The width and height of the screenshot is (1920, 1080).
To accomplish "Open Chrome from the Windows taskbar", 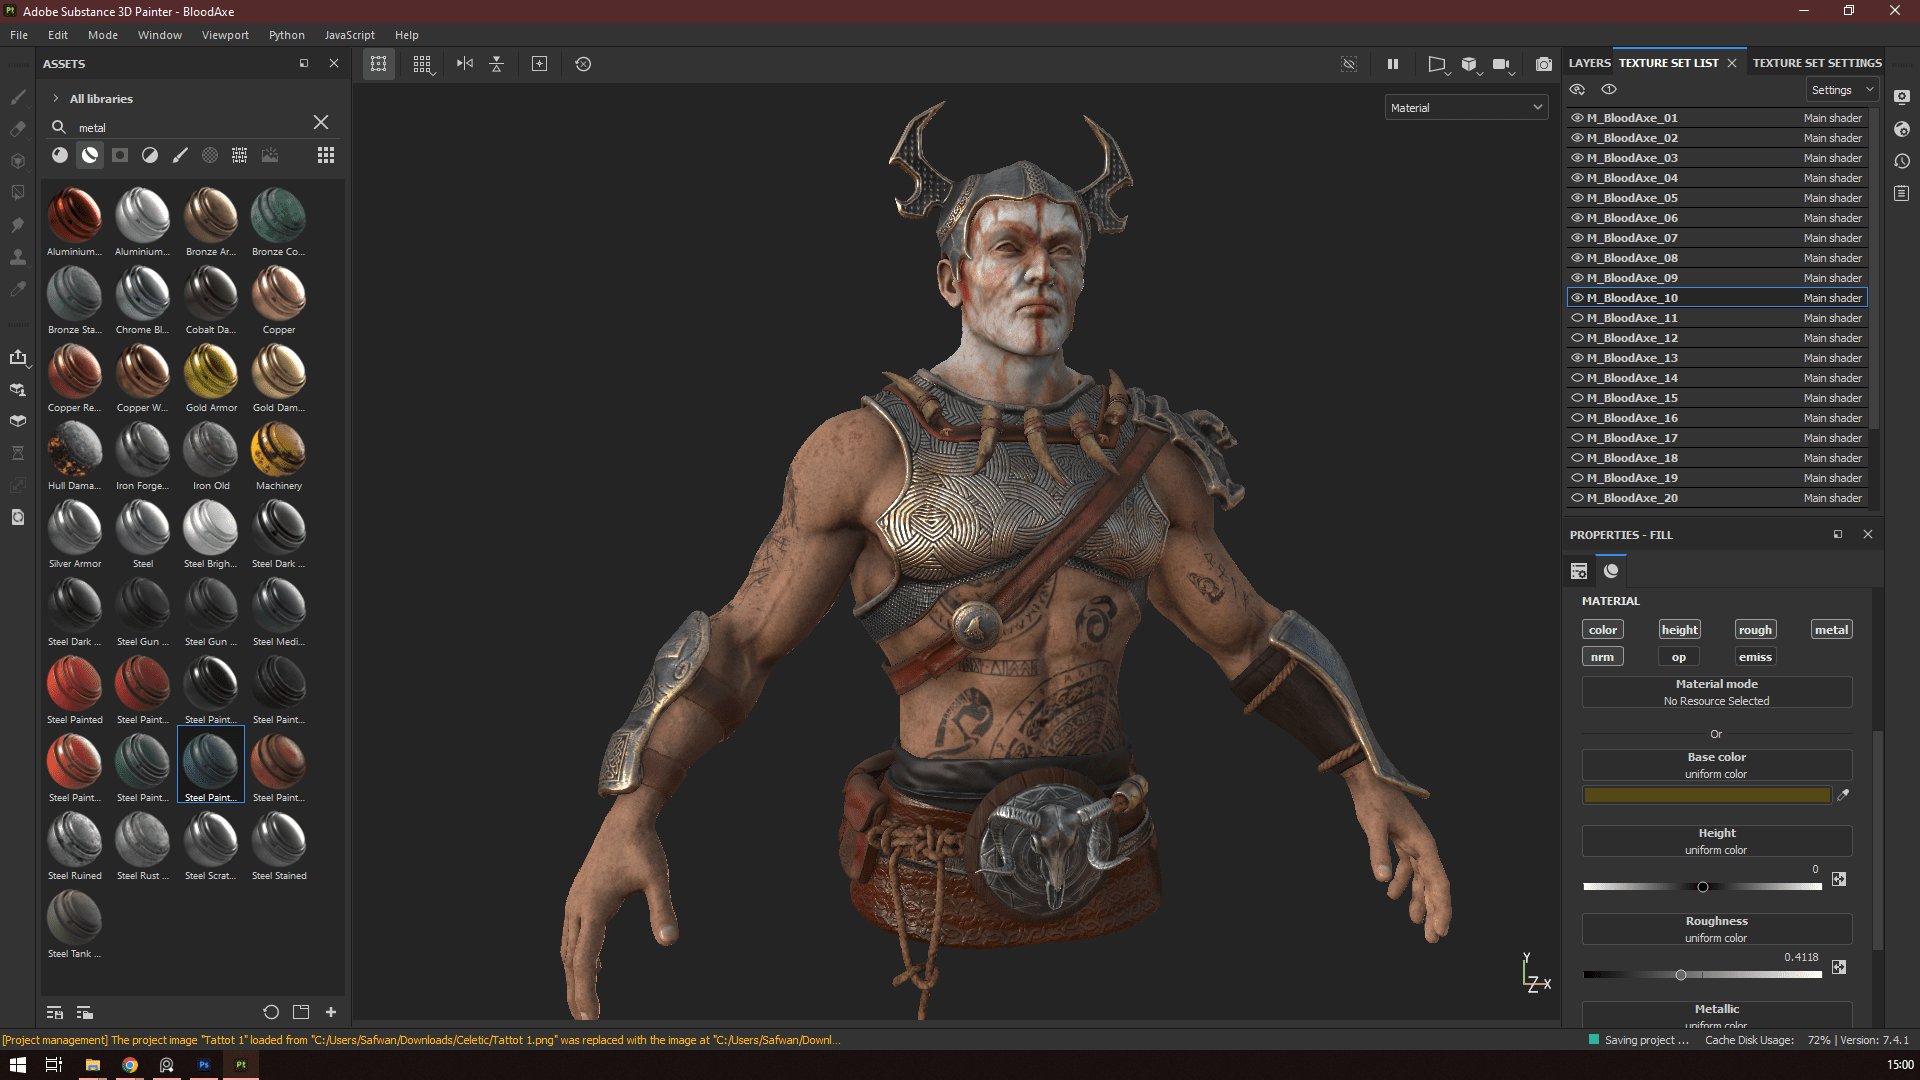I will pos(130,1065).
